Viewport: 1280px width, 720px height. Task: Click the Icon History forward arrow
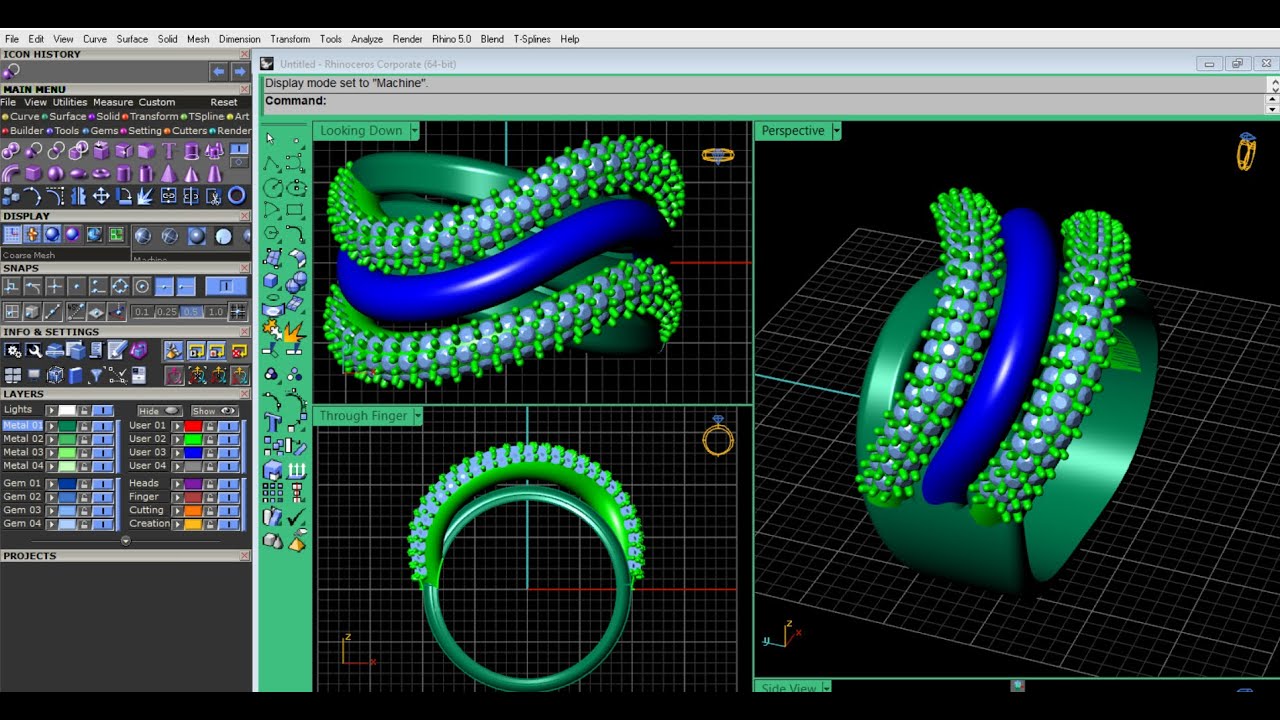[240, 71]
